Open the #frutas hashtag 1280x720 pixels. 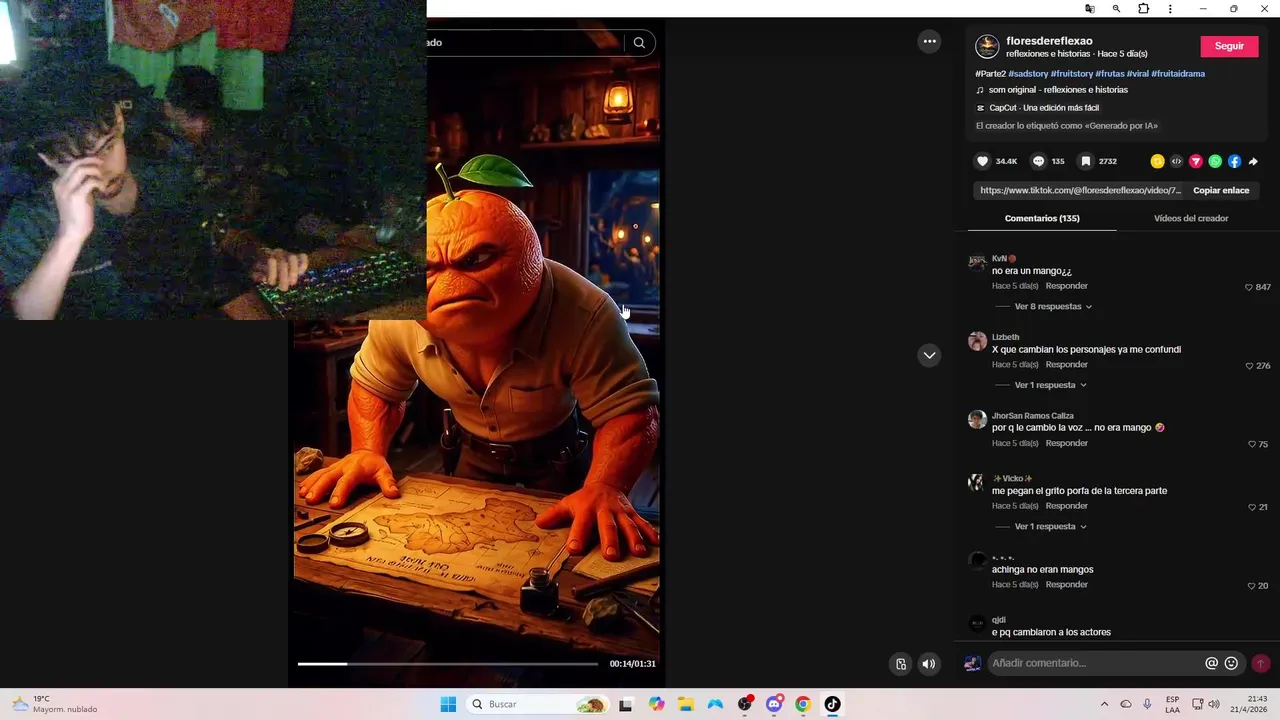click(x=1110, y=73)
